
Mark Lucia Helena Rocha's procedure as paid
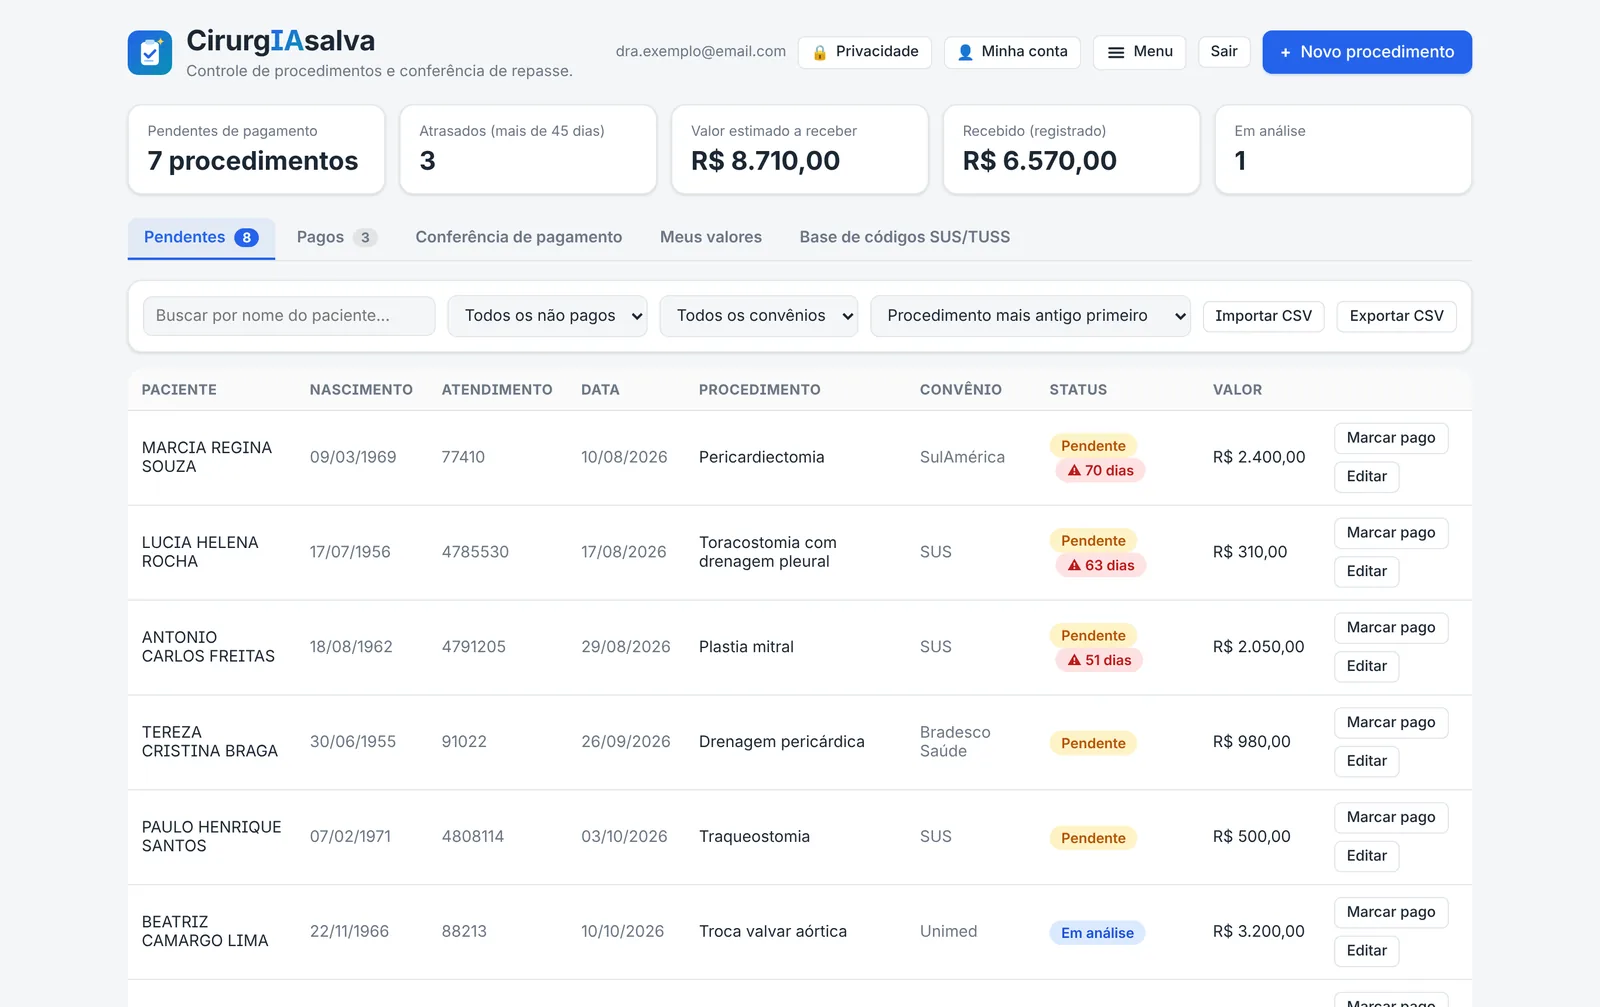[1391, 533]
